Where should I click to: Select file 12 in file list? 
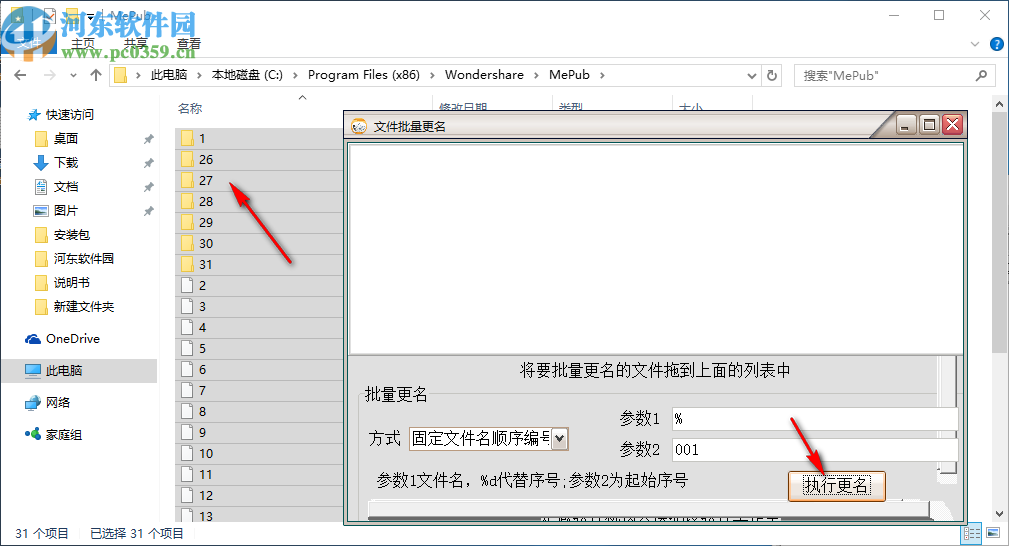click(x=259, y=496)
